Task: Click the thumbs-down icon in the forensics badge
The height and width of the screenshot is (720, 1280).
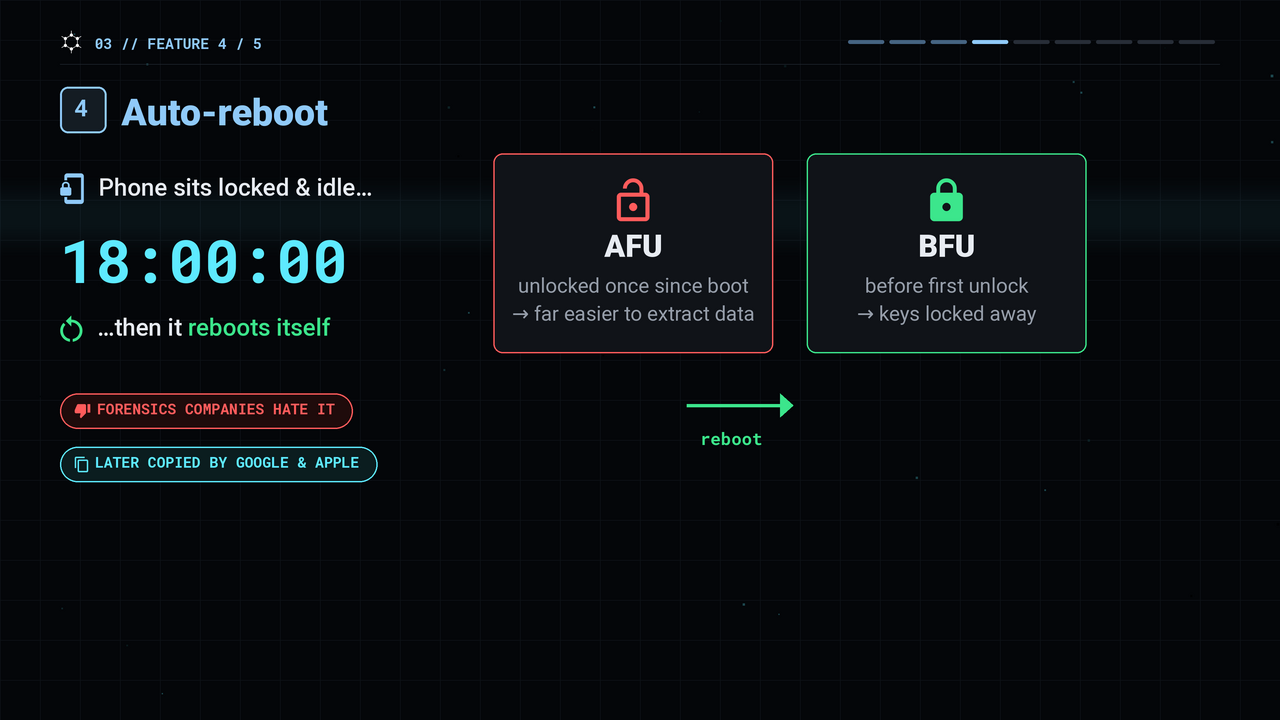Action: [x=83, y=410]
